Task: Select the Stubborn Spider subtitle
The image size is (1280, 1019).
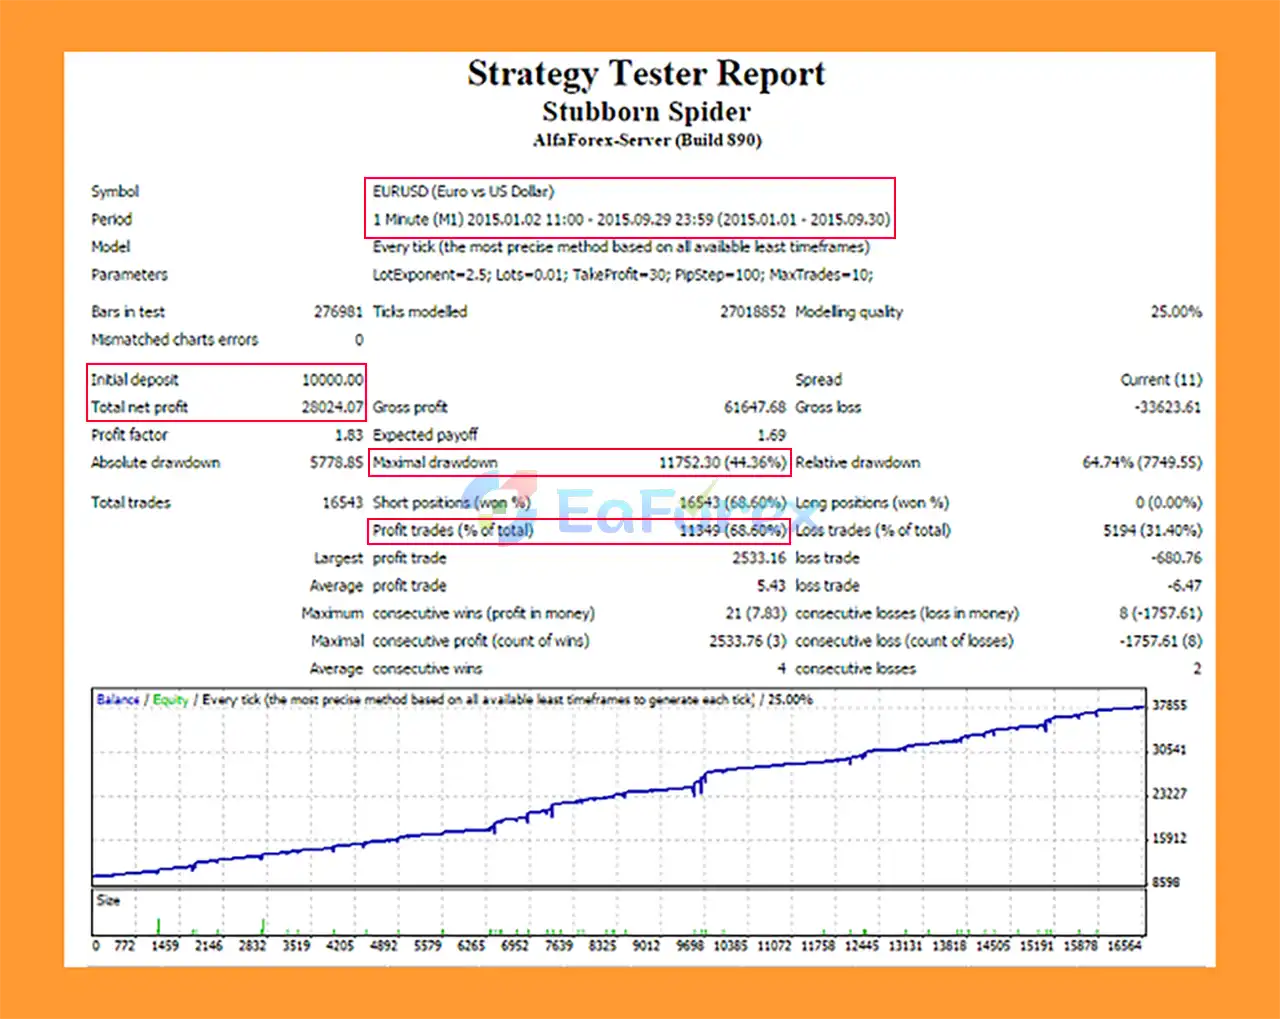Action: pos(645,112)
